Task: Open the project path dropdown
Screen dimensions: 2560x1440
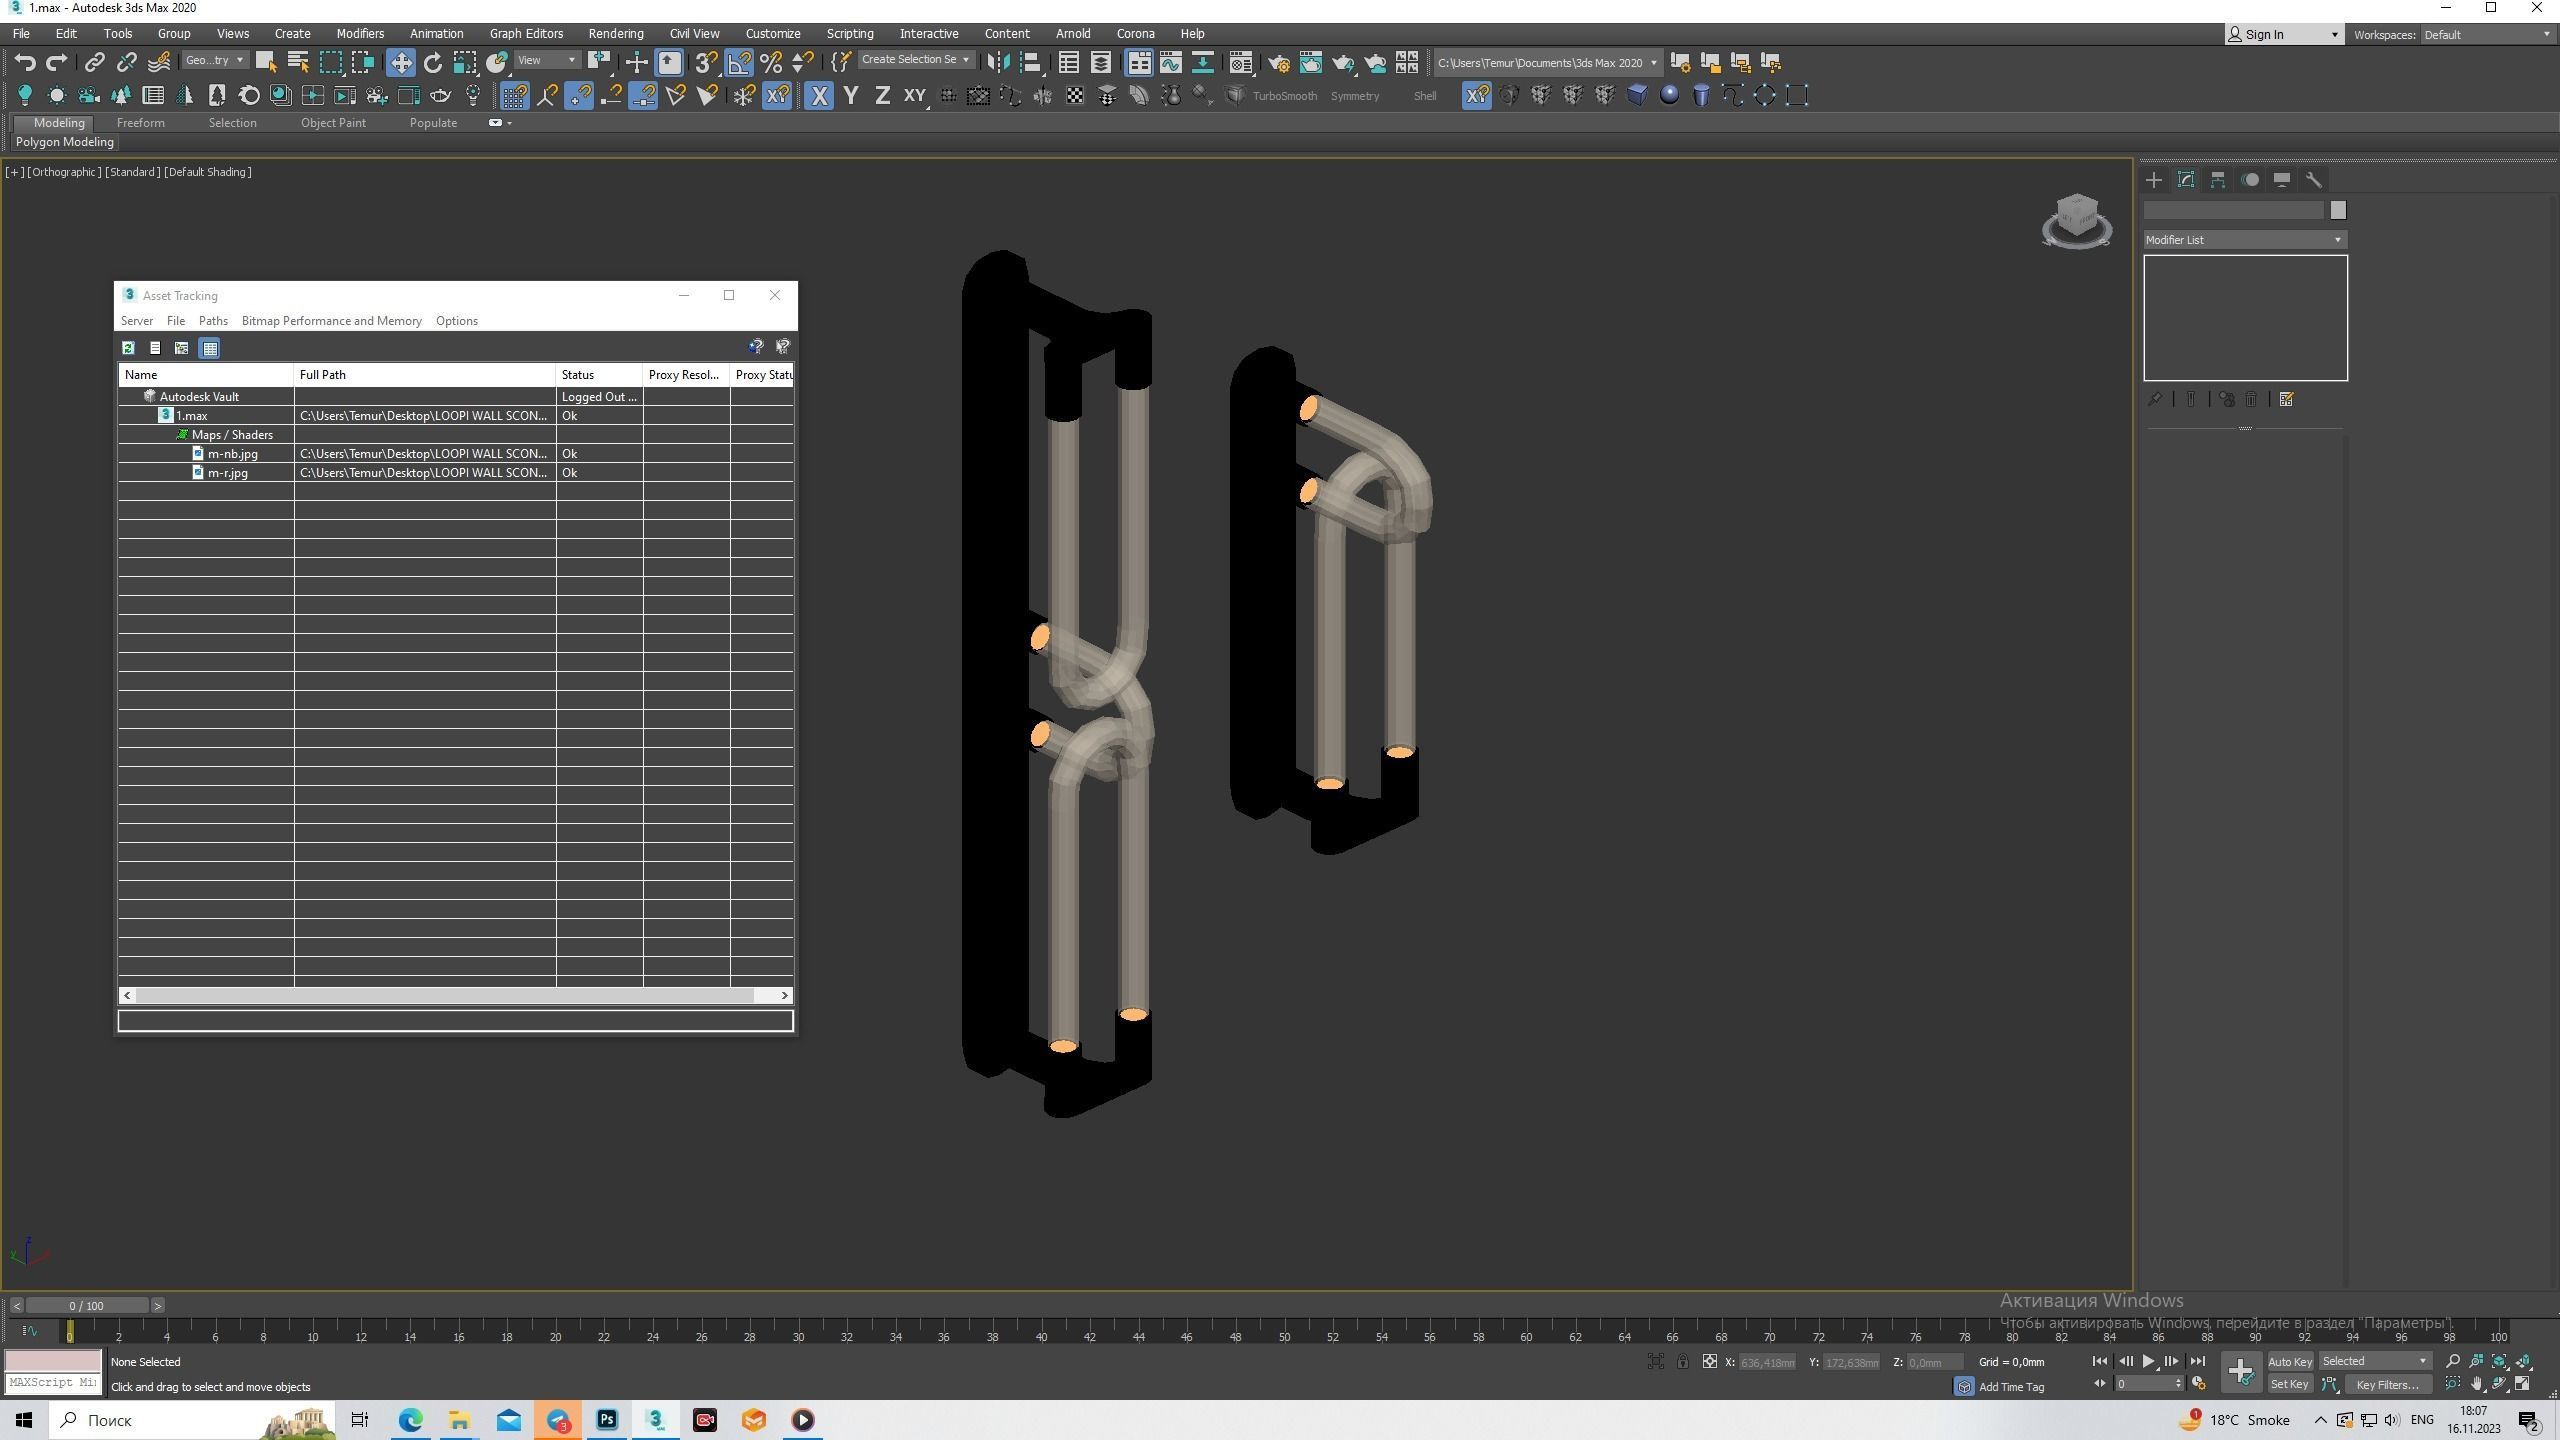Action: (1547, 63)
